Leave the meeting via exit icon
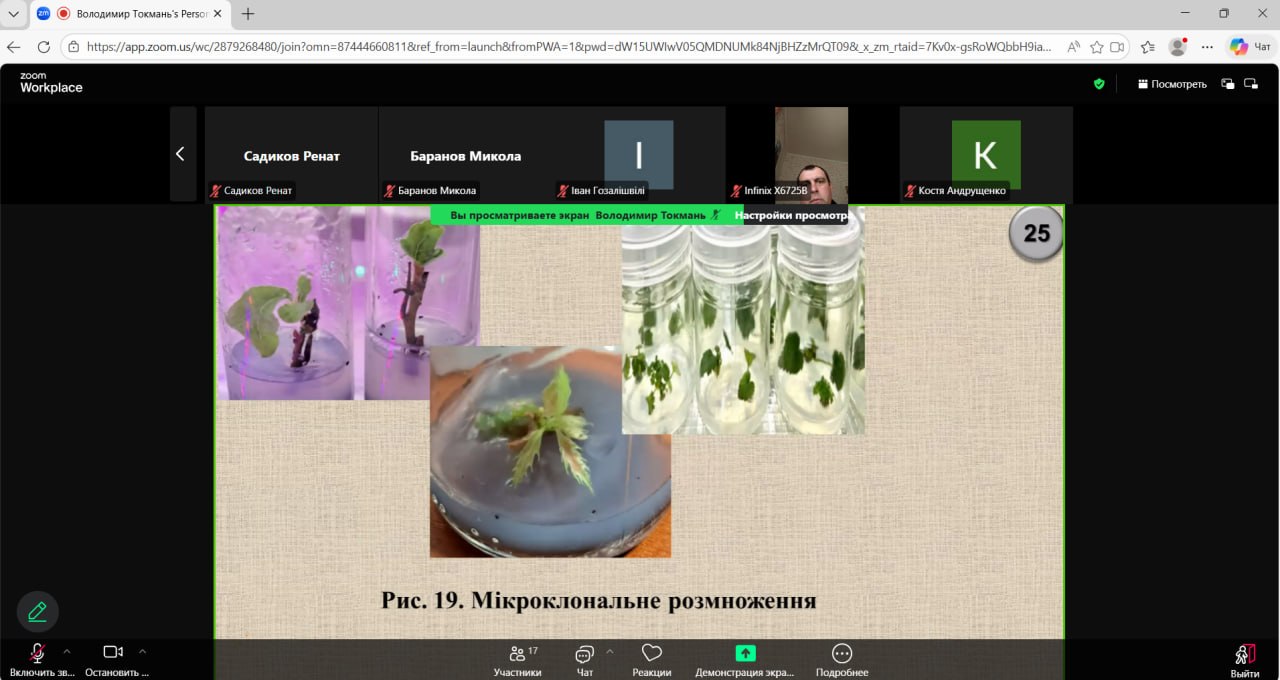The height and width of the screenshot is (680, 1280). (x=1245, y=660)
